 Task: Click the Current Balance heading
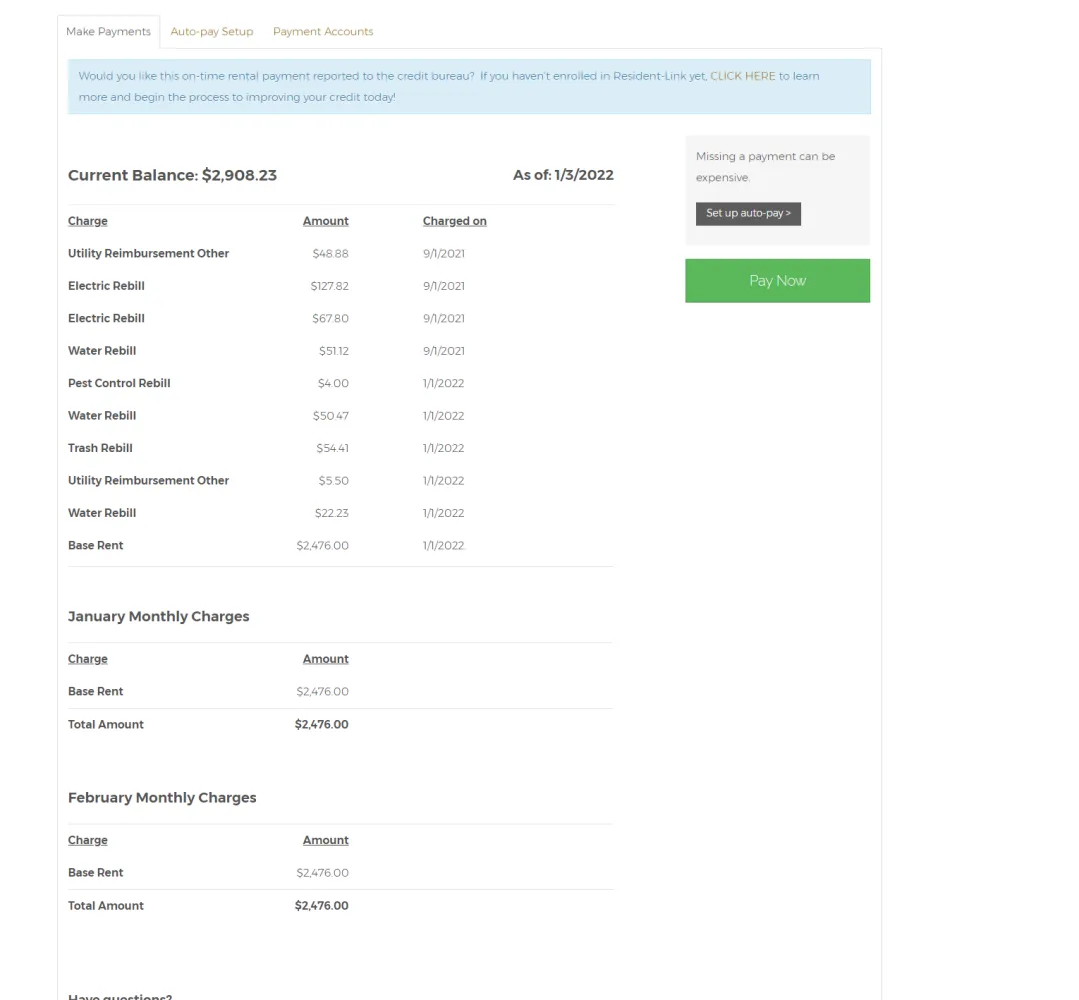click(172, 175)
